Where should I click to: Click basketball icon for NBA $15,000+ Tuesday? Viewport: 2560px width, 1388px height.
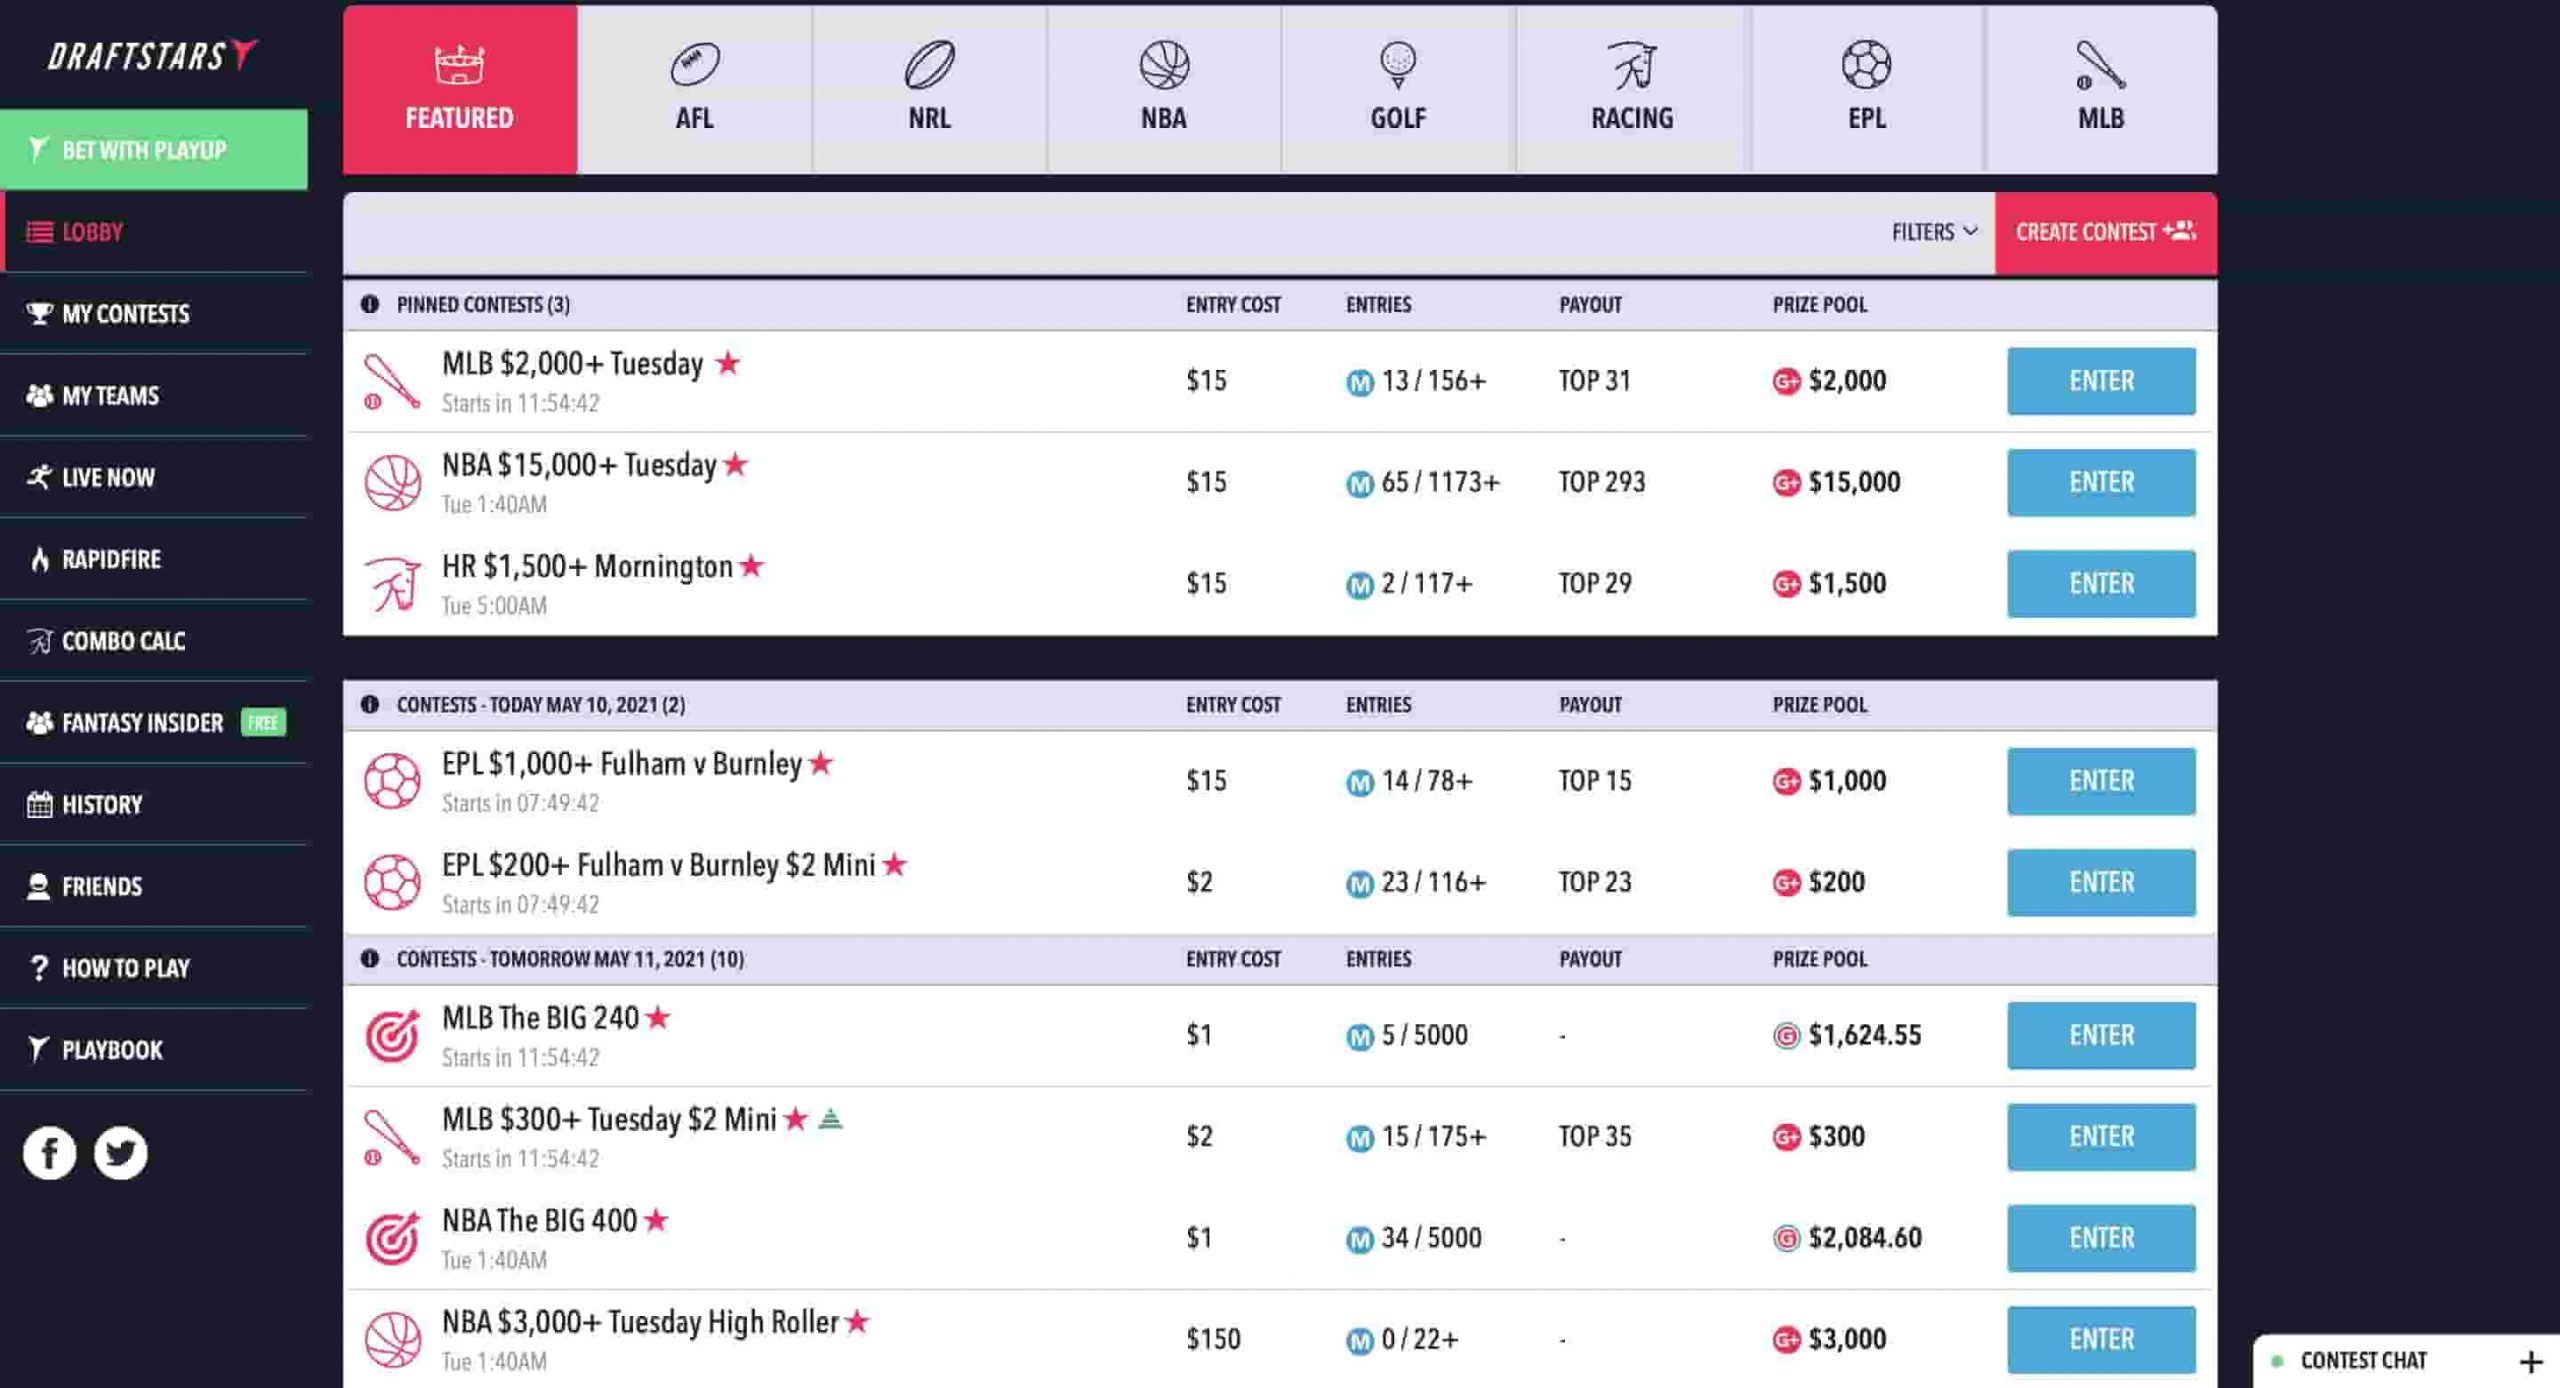(x=392, y=482)
